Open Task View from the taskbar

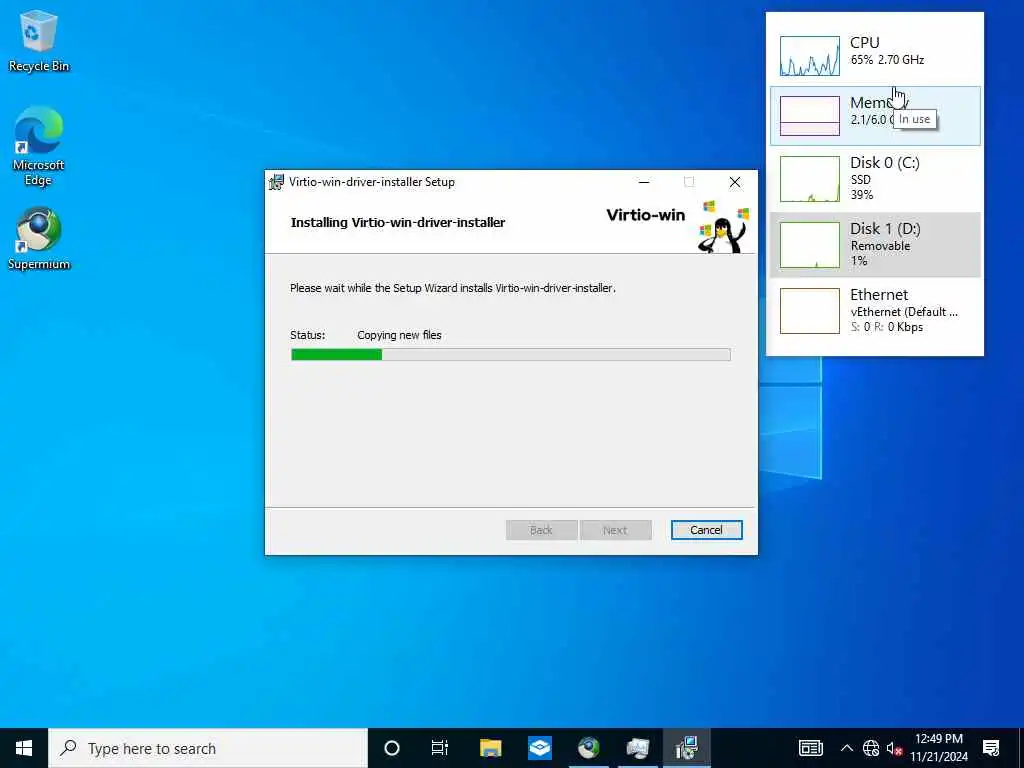[x=440, y=748]
